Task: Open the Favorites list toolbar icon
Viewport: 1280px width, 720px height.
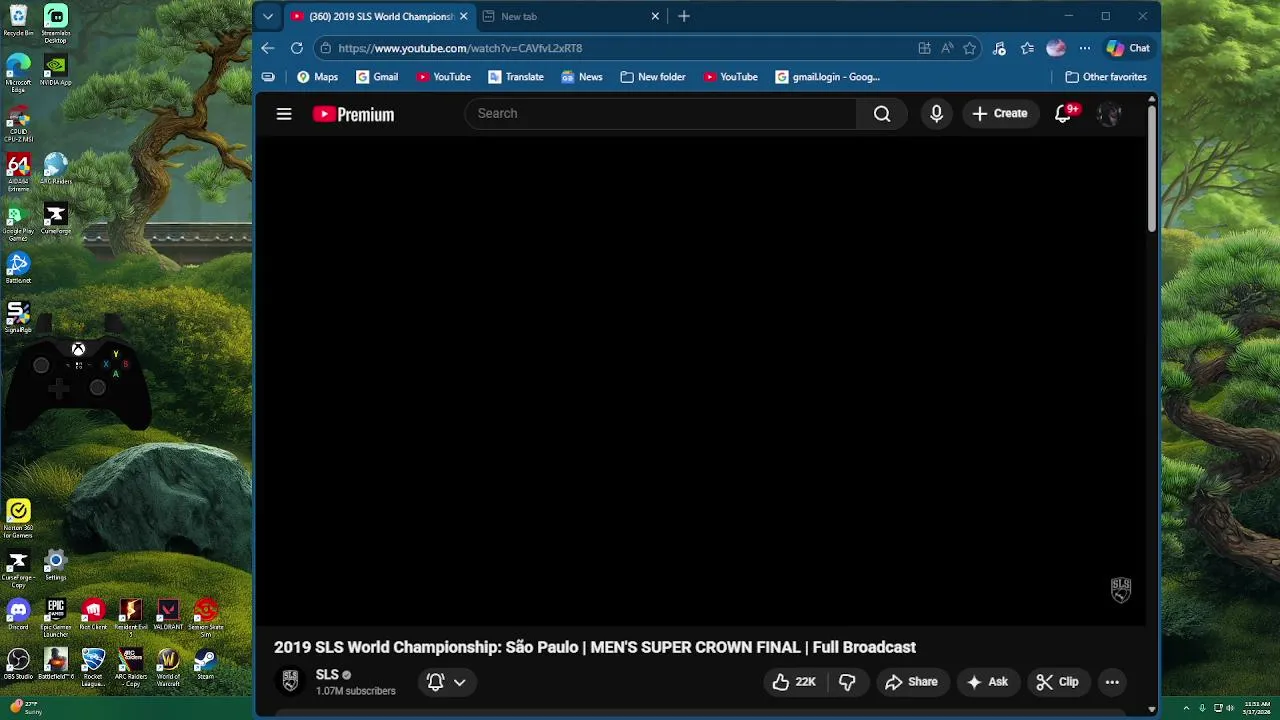Action: (x=1027, y=48)
